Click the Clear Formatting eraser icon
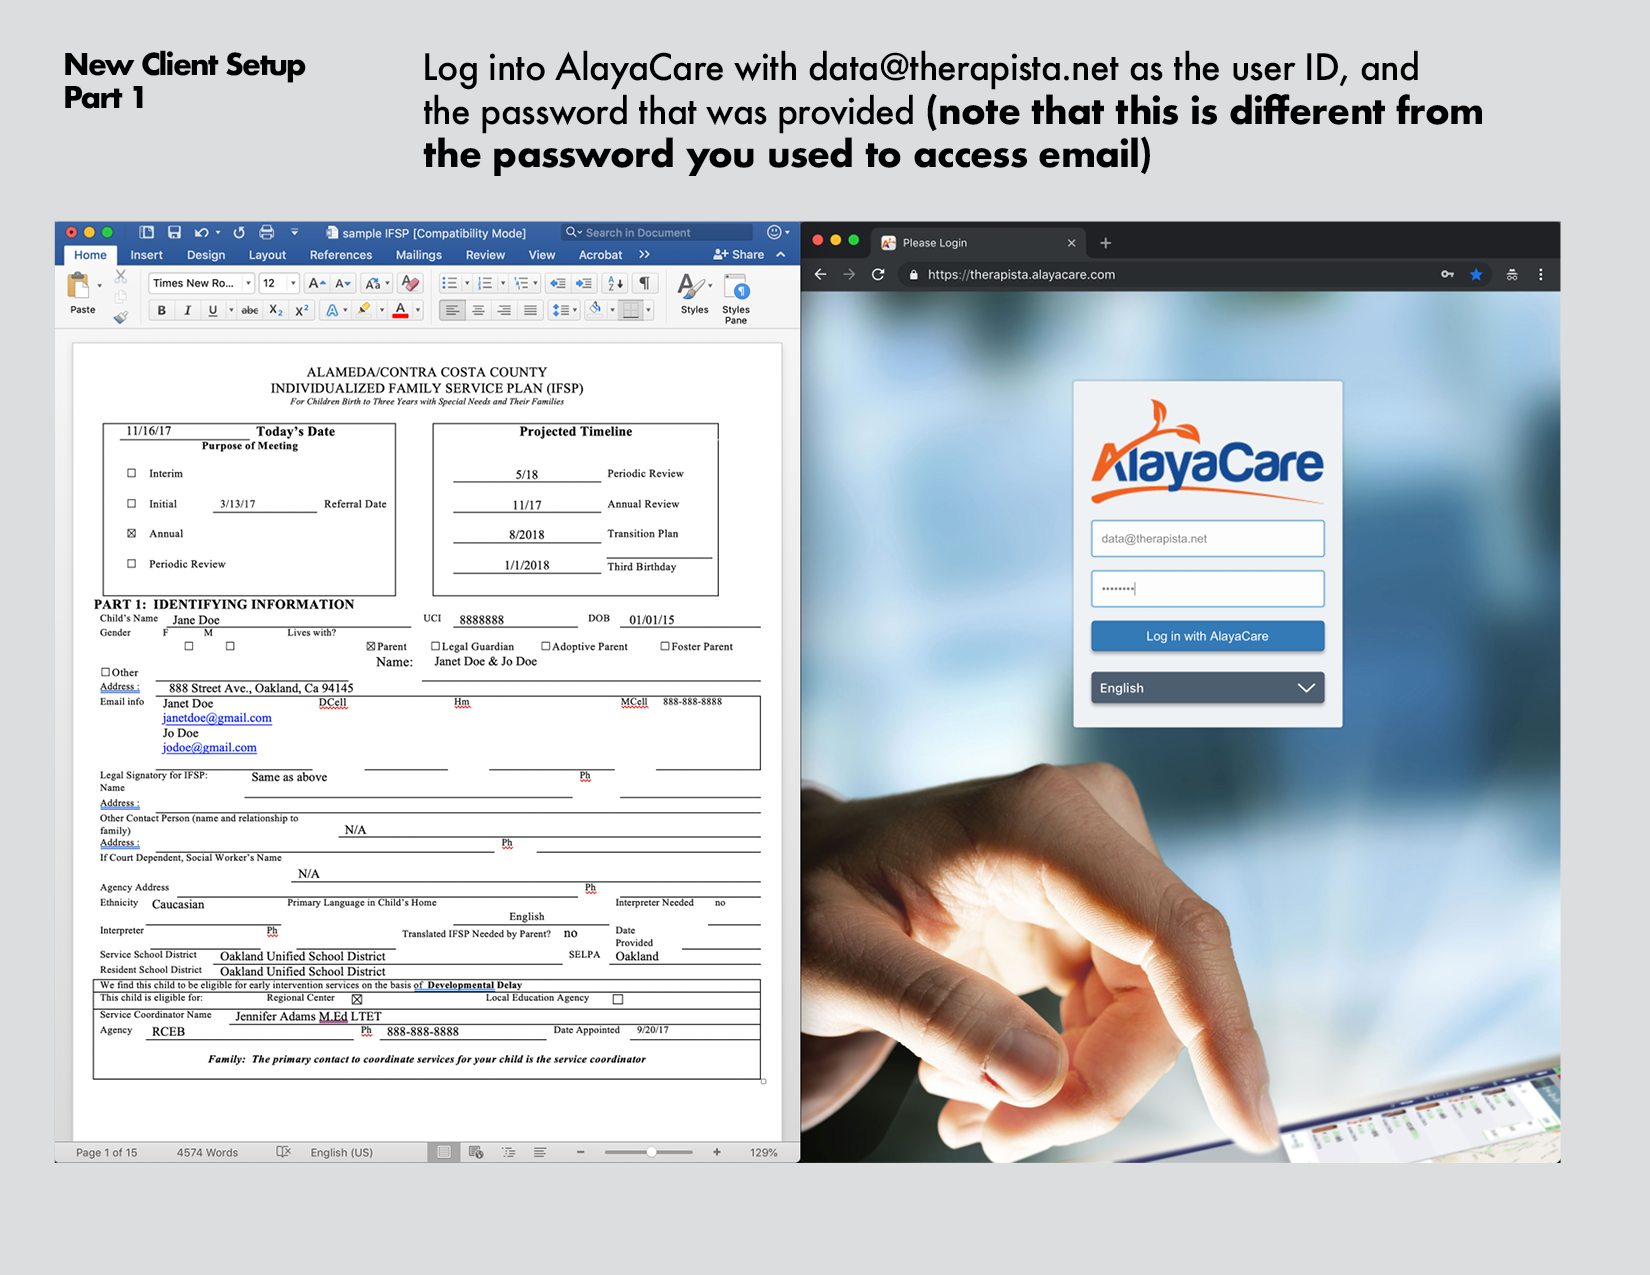Viewport: 1650px width, 1275px height. (x=410, y=283)
